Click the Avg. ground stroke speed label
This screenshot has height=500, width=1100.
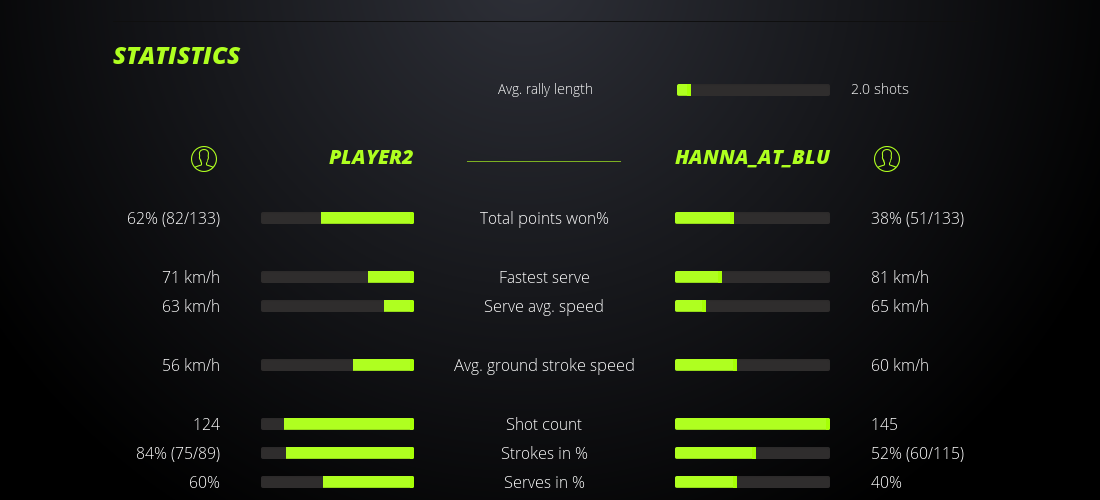(544, 365)
